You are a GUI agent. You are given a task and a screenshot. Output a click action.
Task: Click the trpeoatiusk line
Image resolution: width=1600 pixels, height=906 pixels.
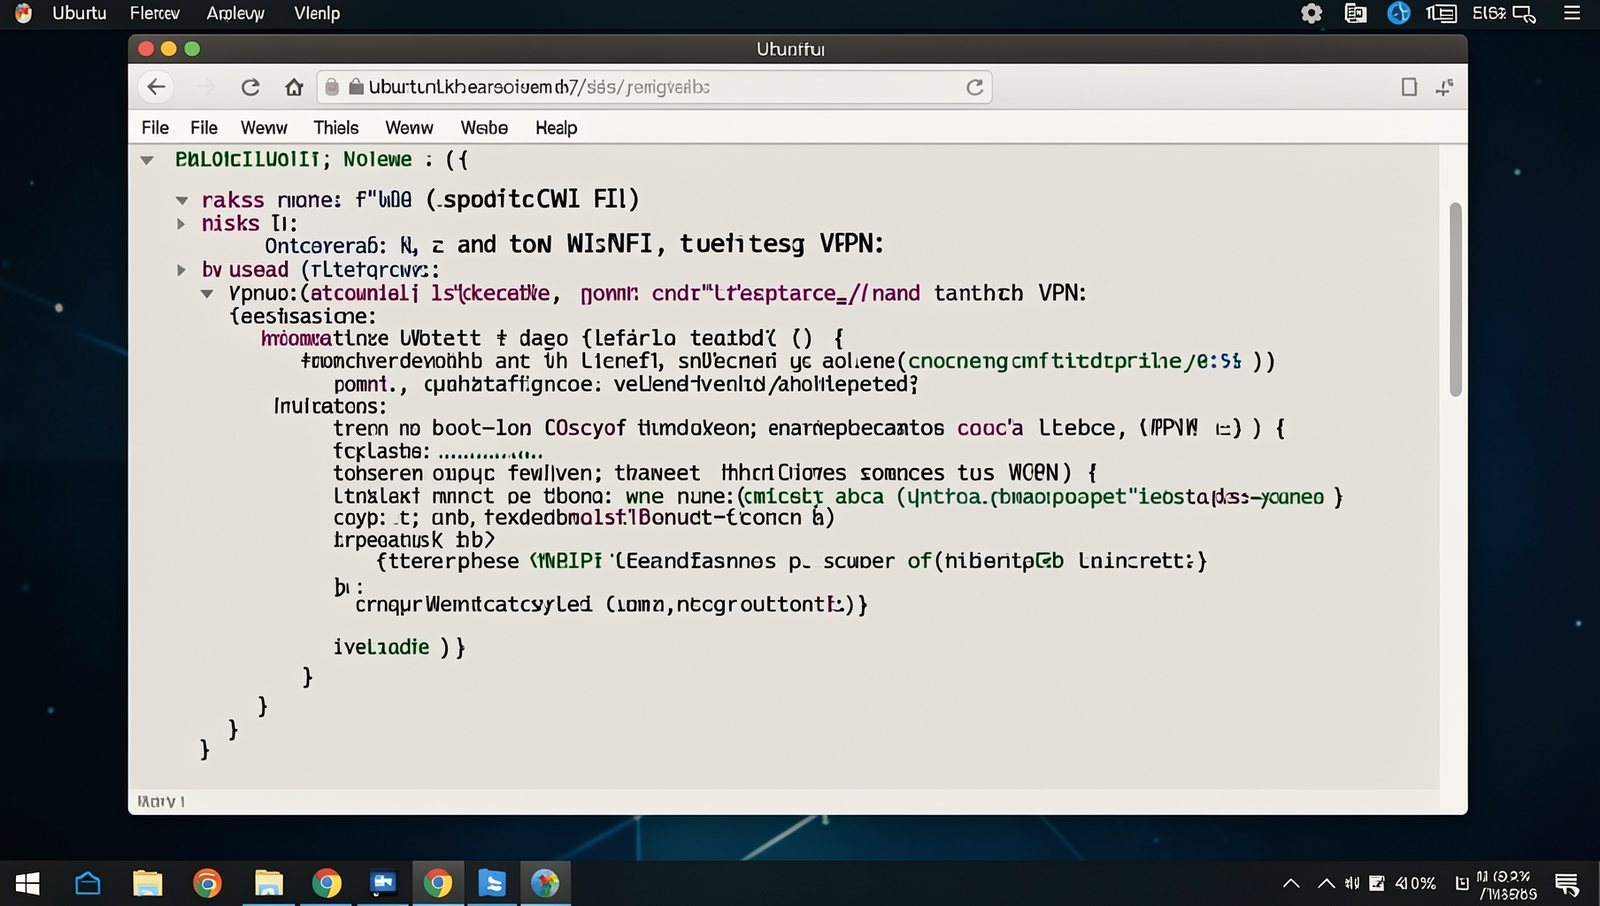tap(414, 540)
